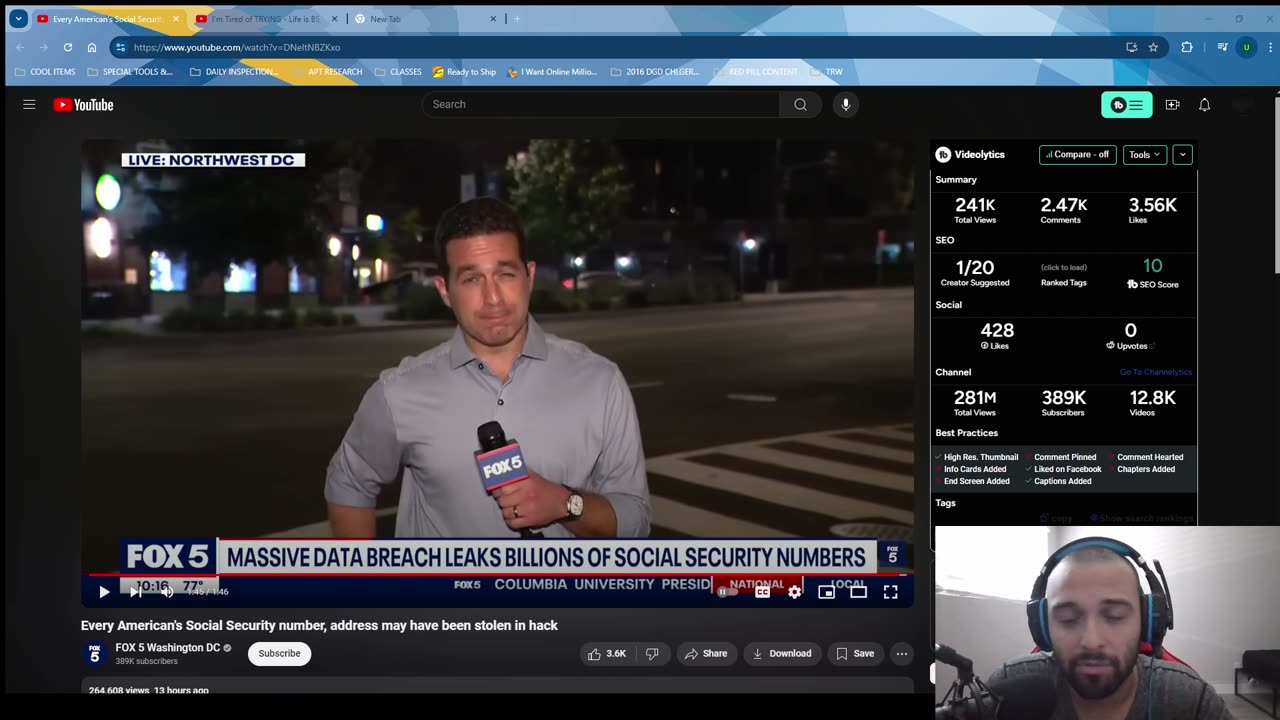The width and height of the screenshot is (1280, 720).
Task: Open the Videolytics Tools dropdown
Action: (x=1144, y=155)
